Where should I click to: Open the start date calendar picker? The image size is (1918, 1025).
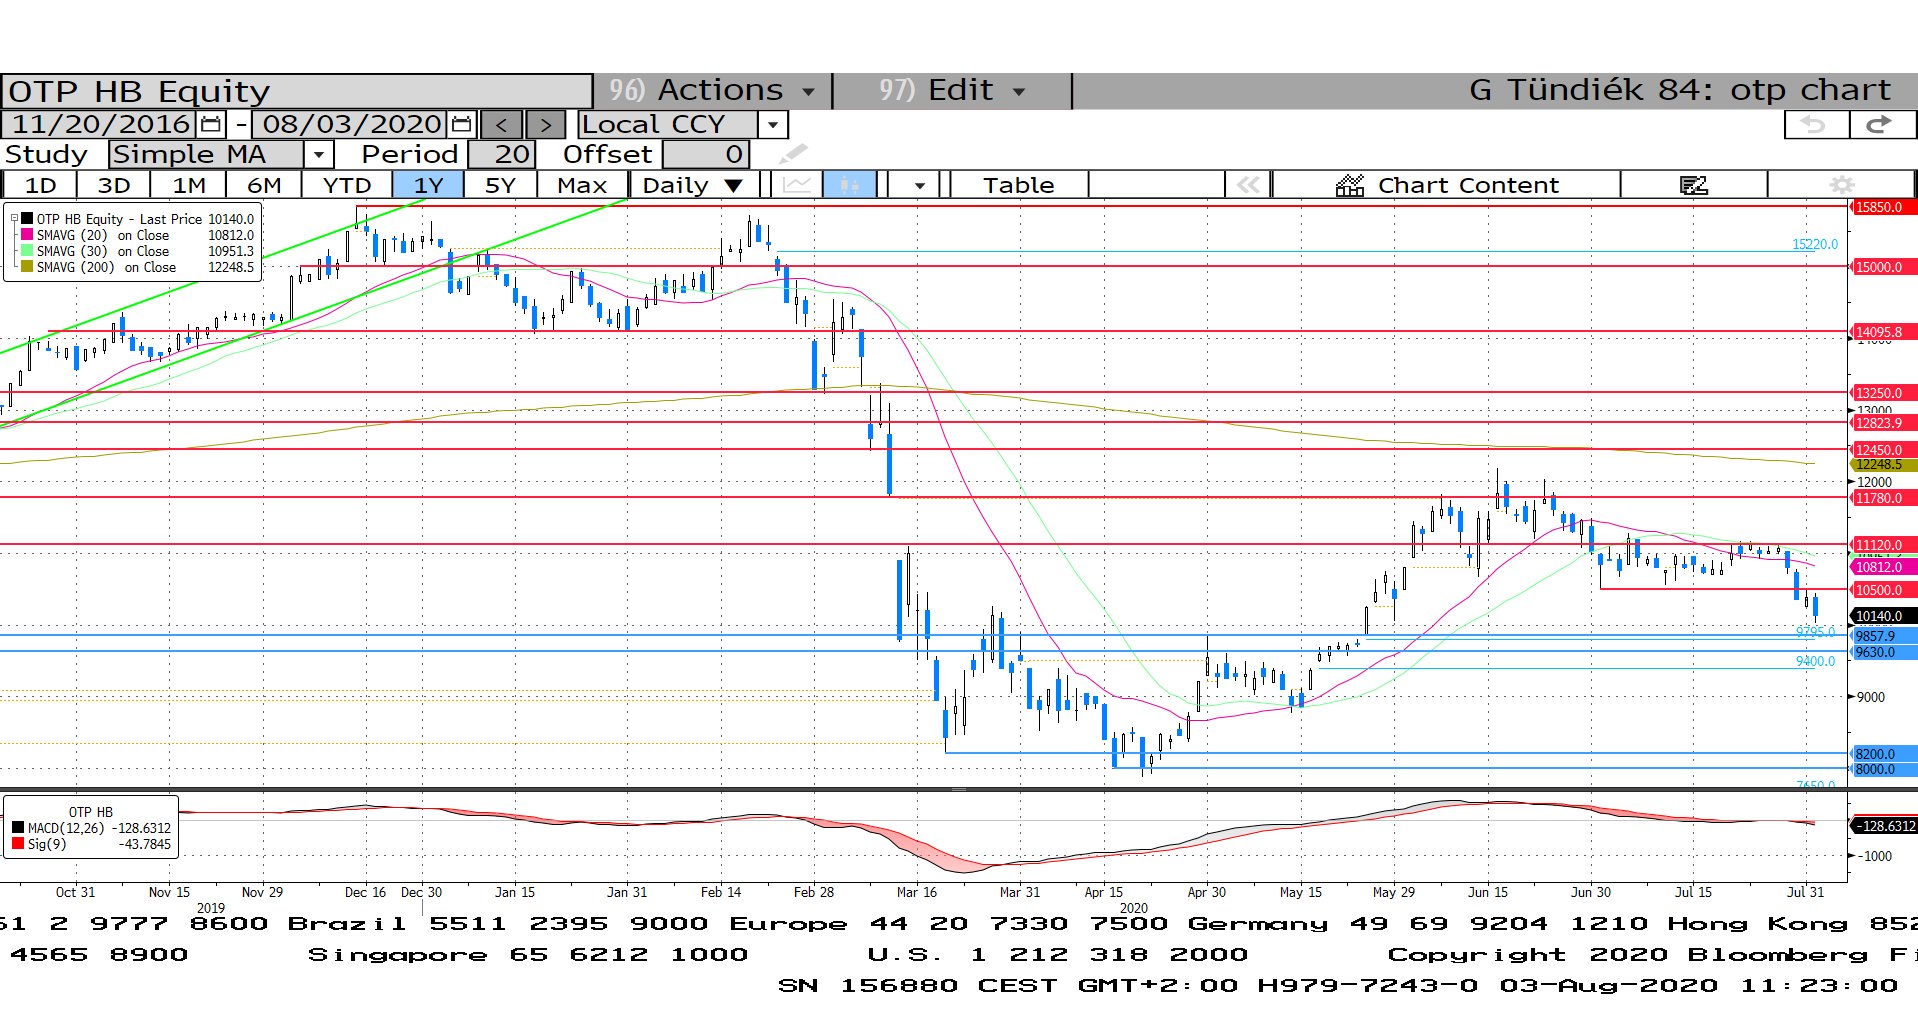(x=210, y=125)
